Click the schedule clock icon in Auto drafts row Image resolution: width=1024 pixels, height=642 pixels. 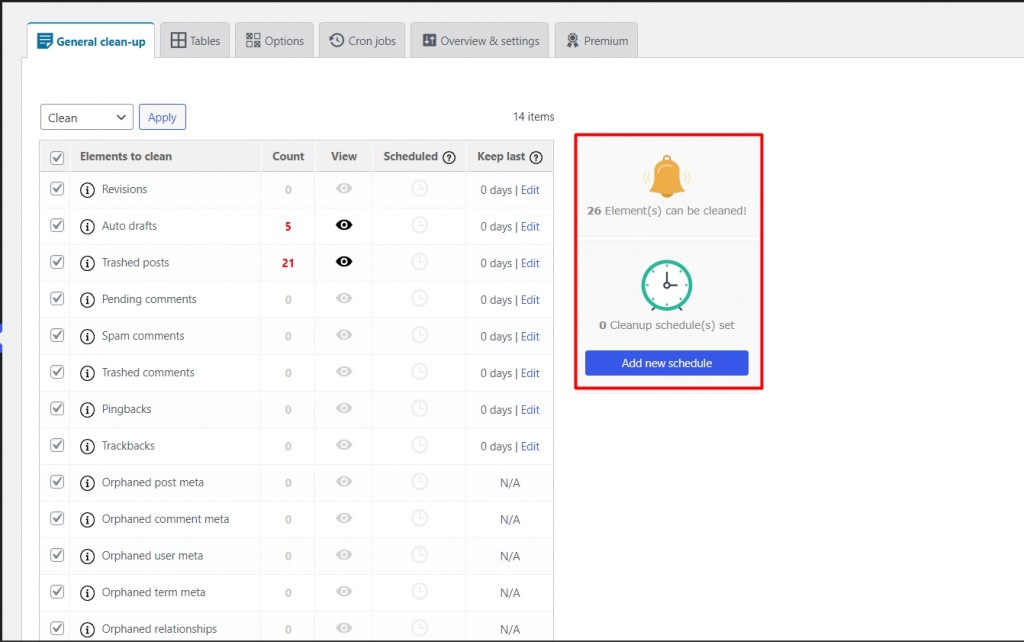tap(419, 225)
